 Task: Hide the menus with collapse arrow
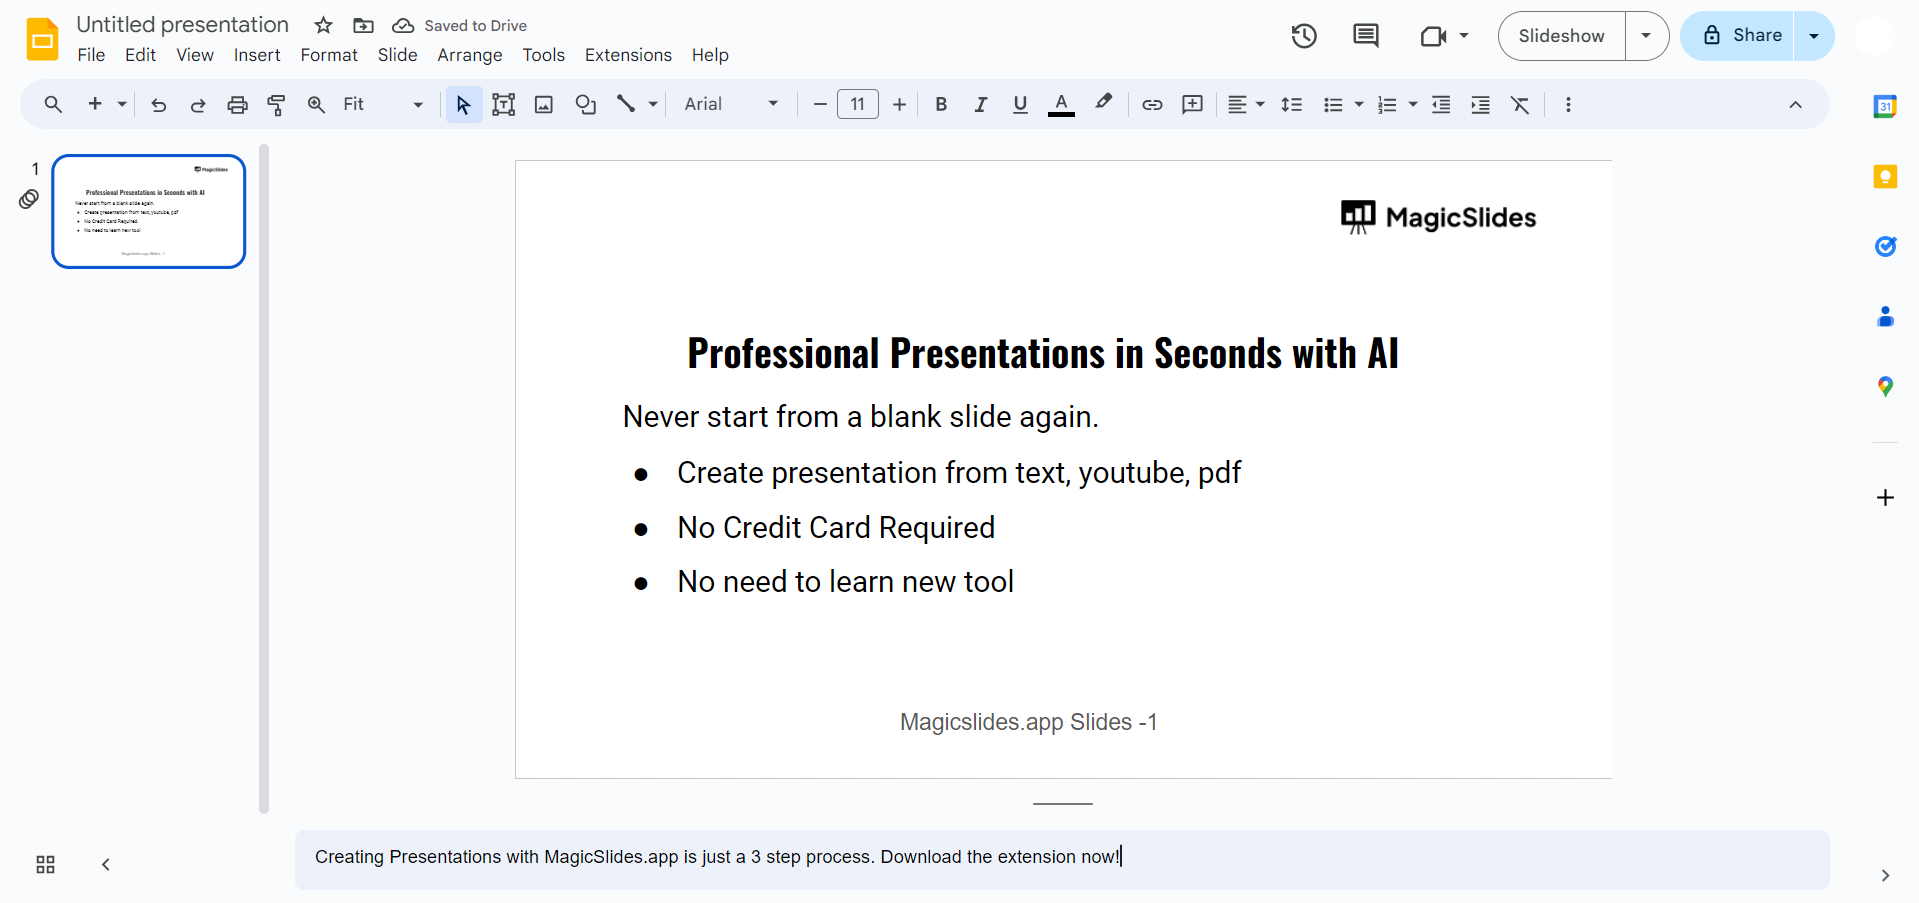pyautogui.click(x=1796, y=104)
